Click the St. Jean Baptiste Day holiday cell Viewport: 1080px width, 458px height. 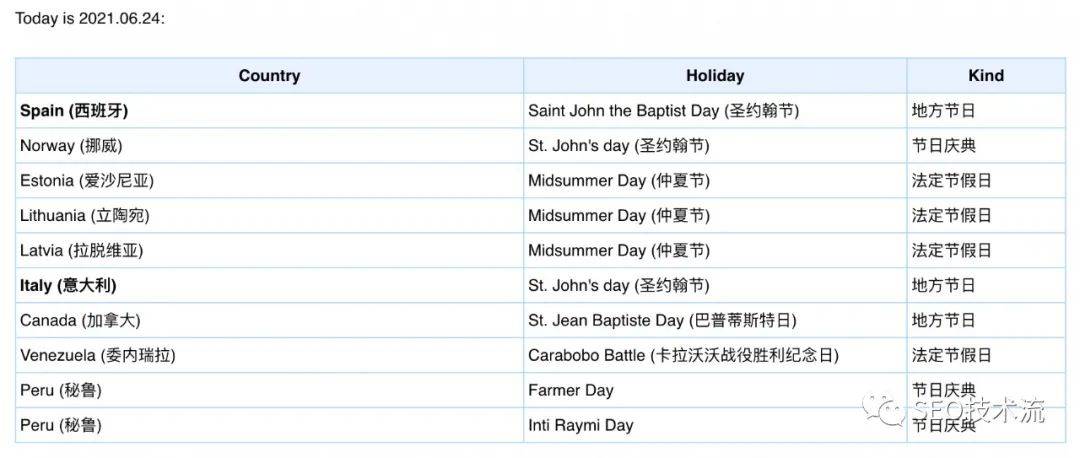[x=662, y=321]
